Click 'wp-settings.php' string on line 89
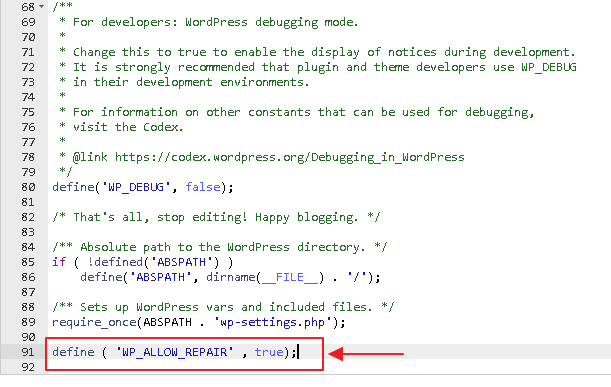 click(x=272, y=322)
